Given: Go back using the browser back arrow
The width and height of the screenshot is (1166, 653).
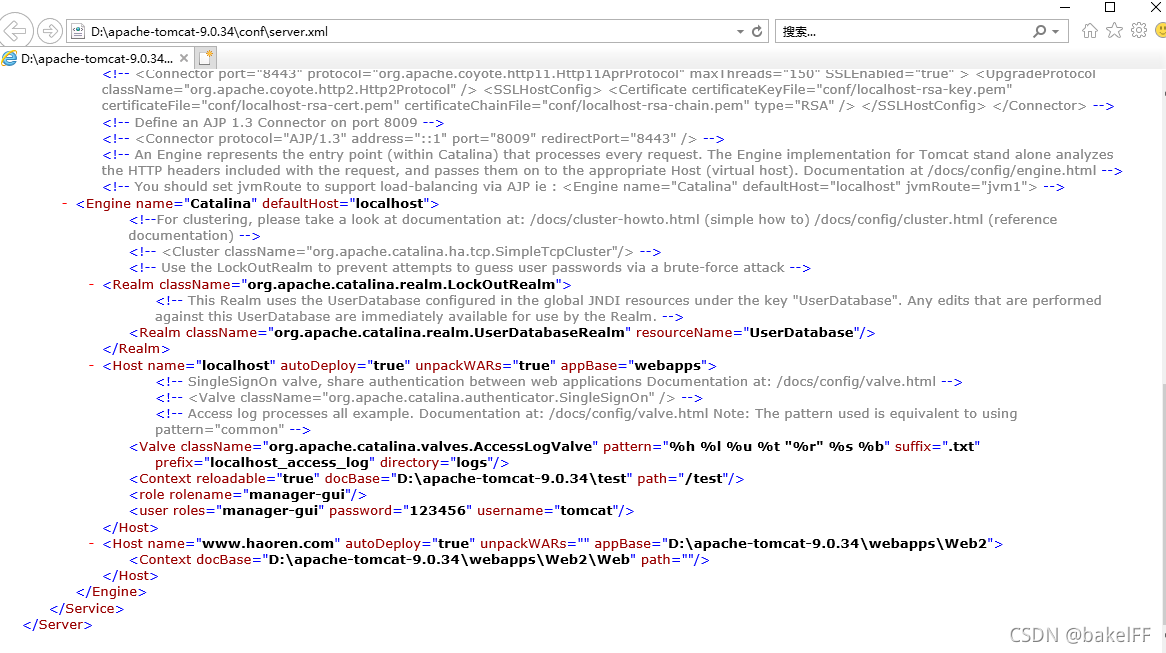Looking at the screenshot, I should (16, 30).
